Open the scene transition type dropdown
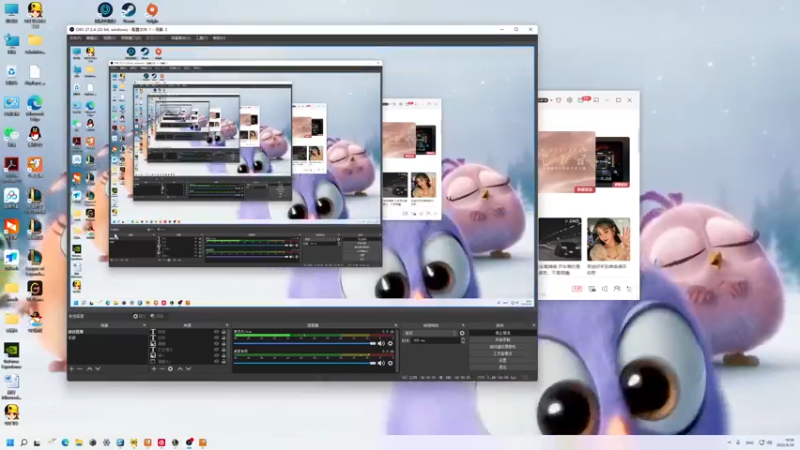 (430, 333)
